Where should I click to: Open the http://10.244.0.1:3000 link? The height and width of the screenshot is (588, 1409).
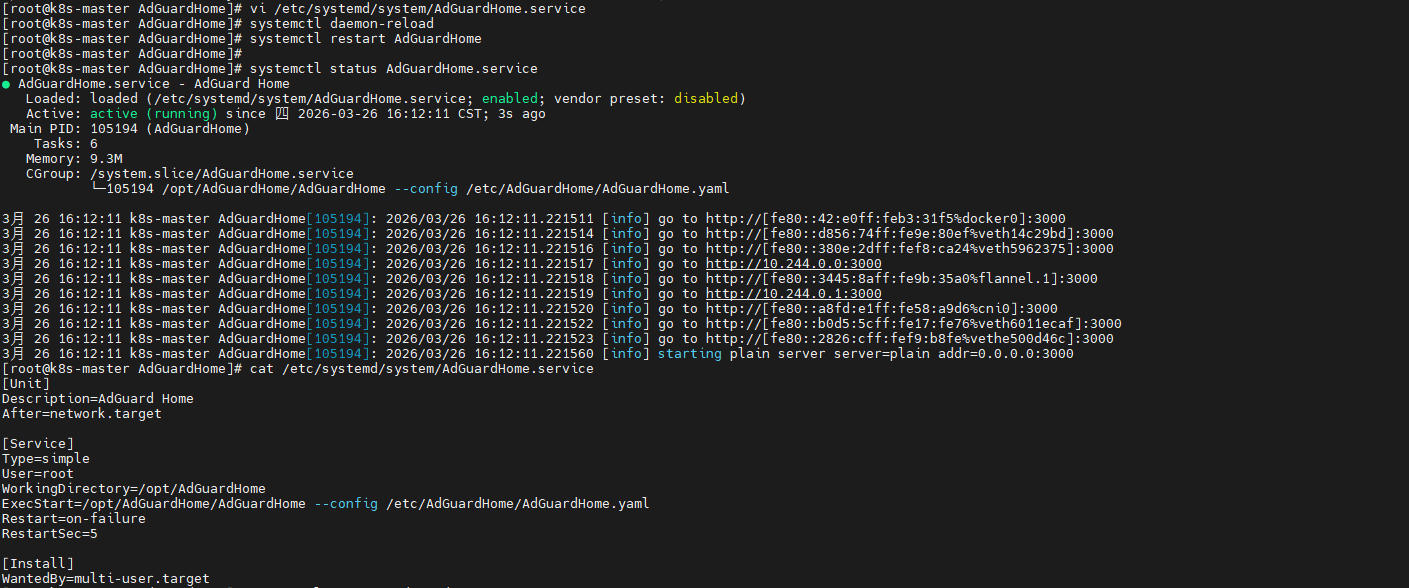point(794,294)
